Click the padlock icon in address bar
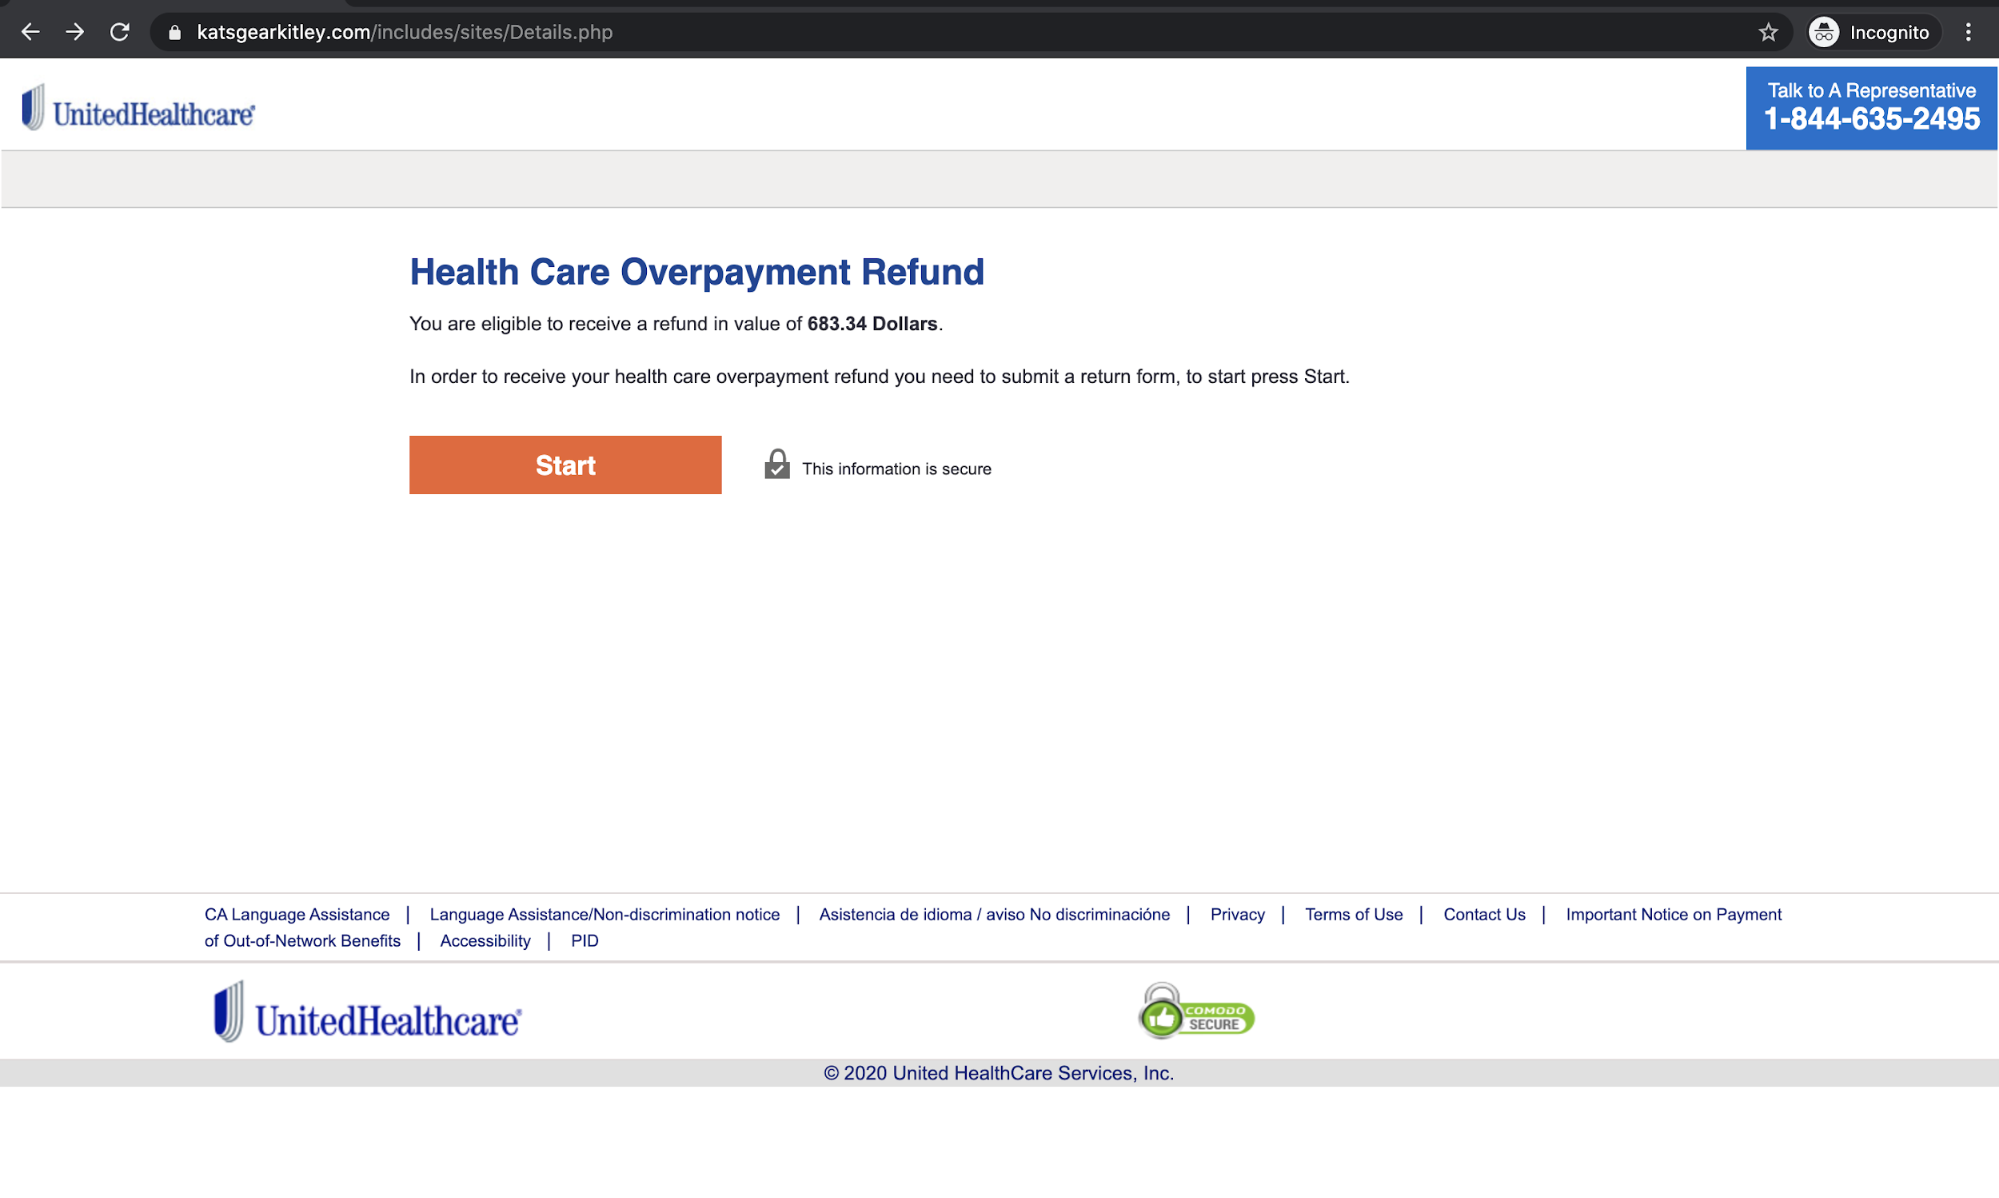This screenshot has height=1198, width=1999. coord(175,33)
